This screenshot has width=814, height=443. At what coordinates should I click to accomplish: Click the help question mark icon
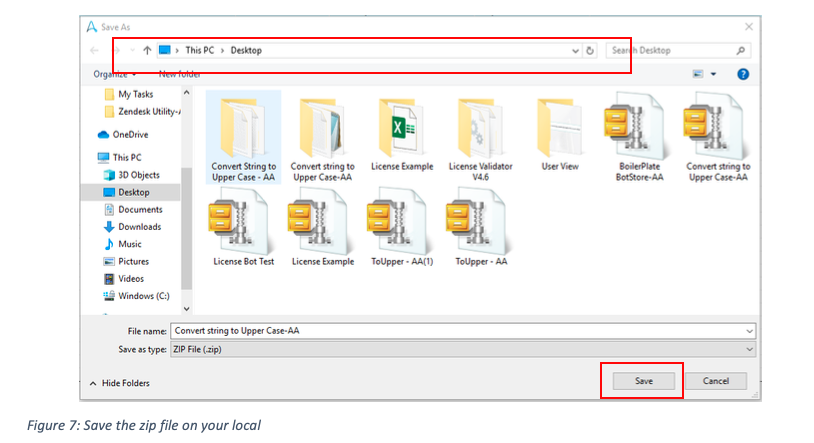click(743, 74)
